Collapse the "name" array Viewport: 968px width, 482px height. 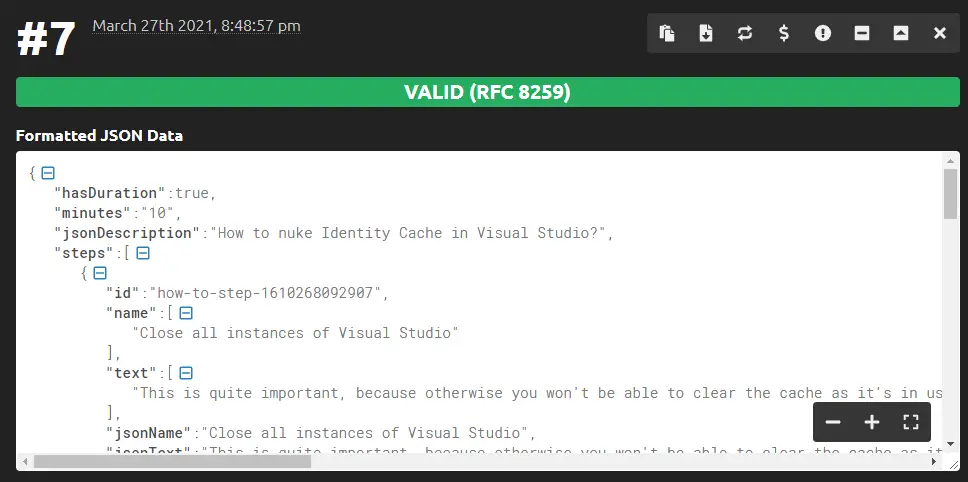coord(186,313)
